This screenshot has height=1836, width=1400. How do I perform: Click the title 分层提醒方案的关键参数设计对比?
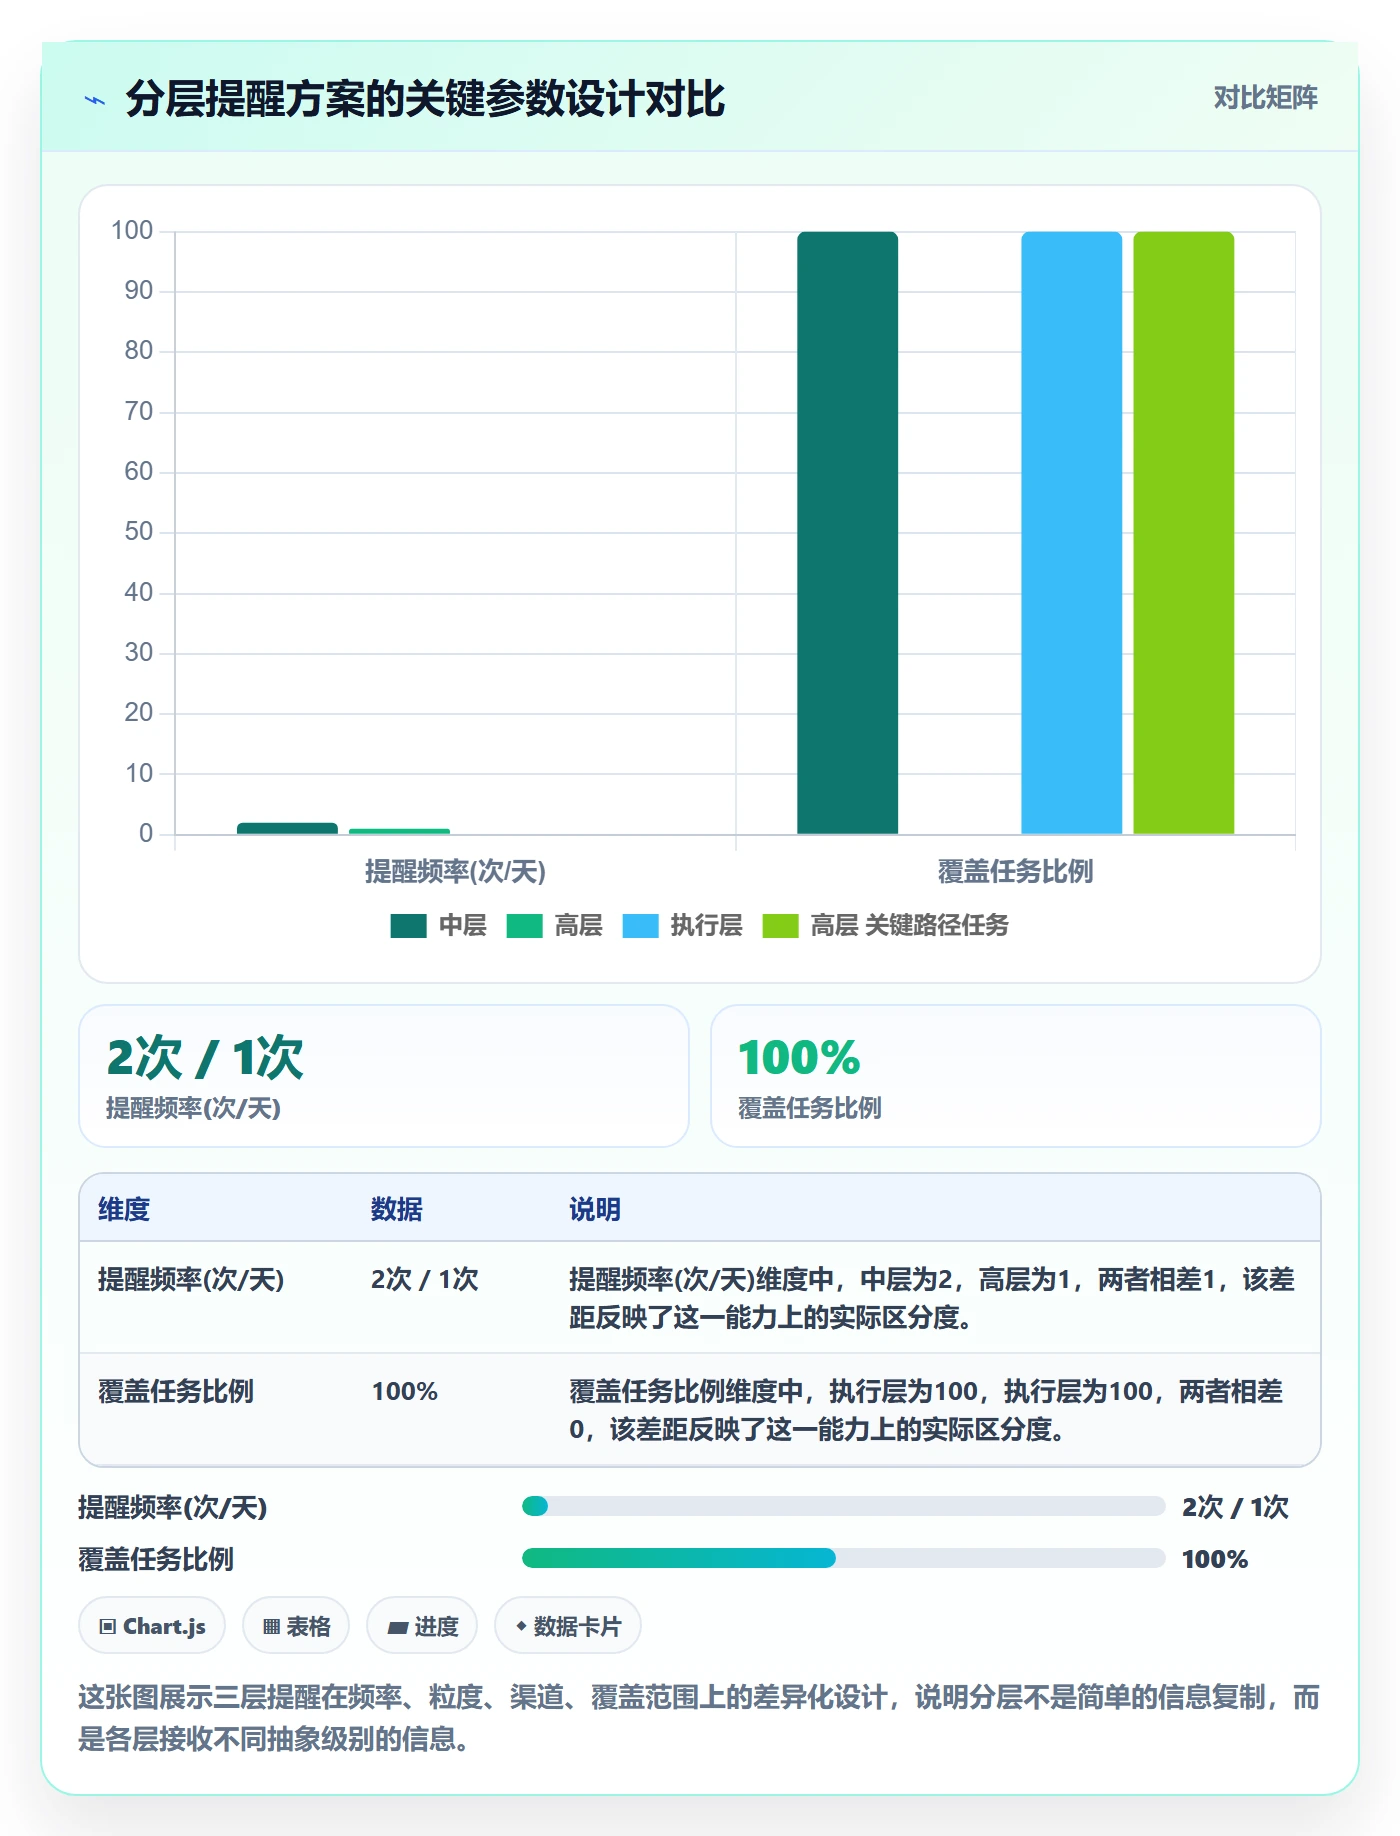425,99
